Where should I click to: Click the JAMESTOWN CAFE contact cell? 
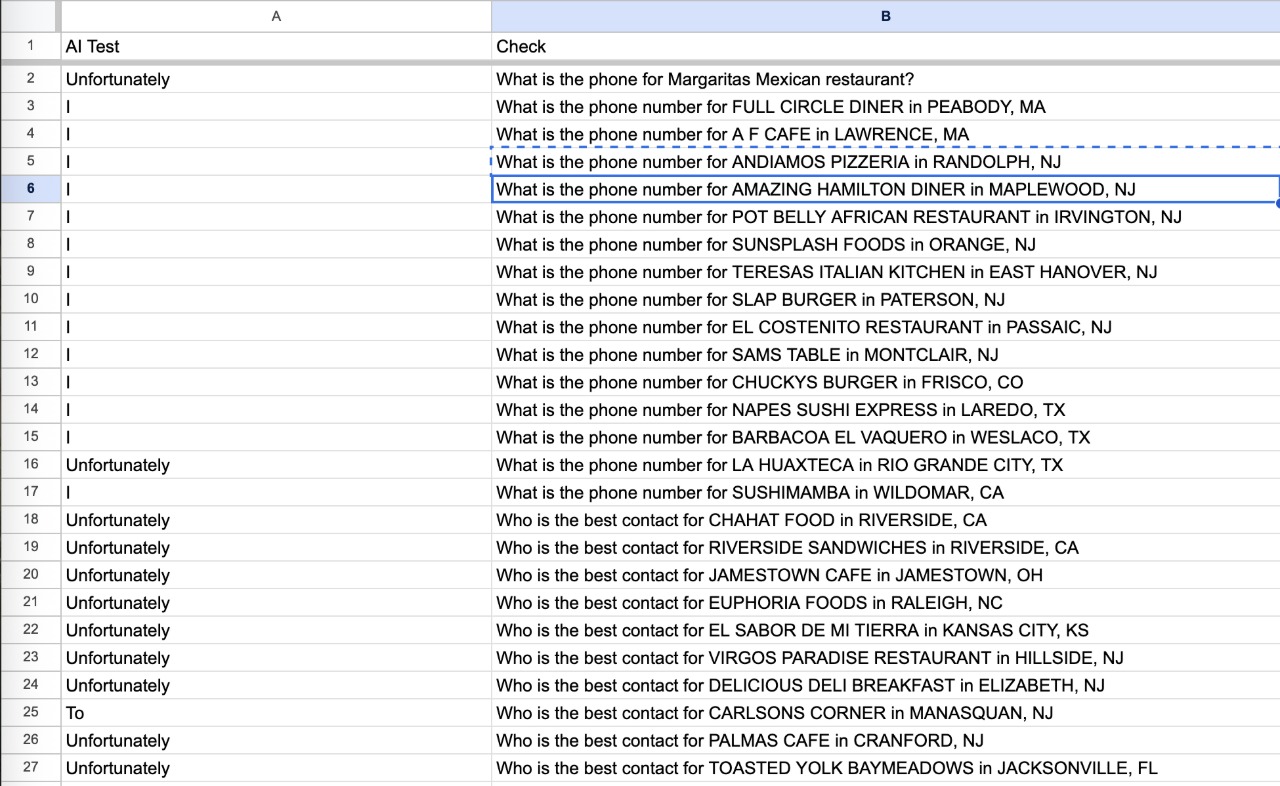pyautogui.click(x=885, y=575)
